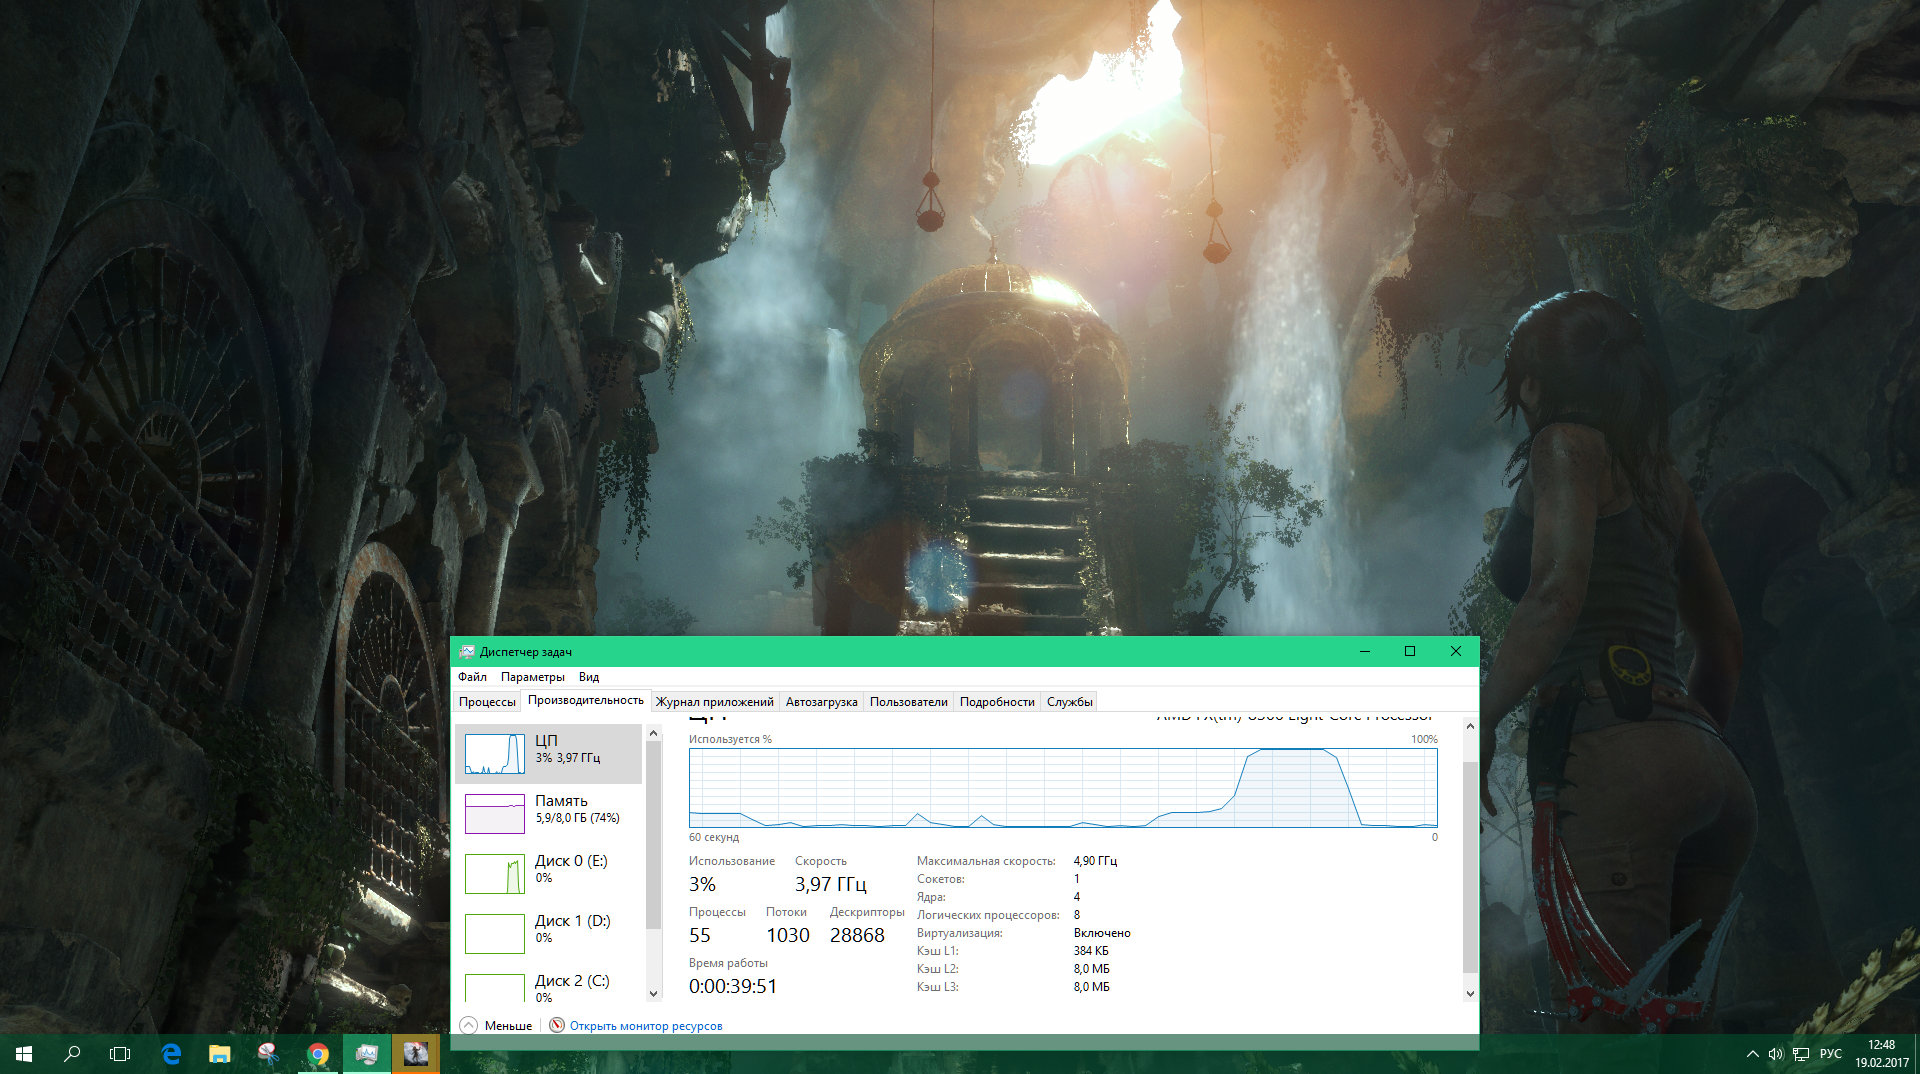The width and height of the screenshot is (1920, 1074).
Task: Open the Автозагрузка tab
Action: point(822,702)
